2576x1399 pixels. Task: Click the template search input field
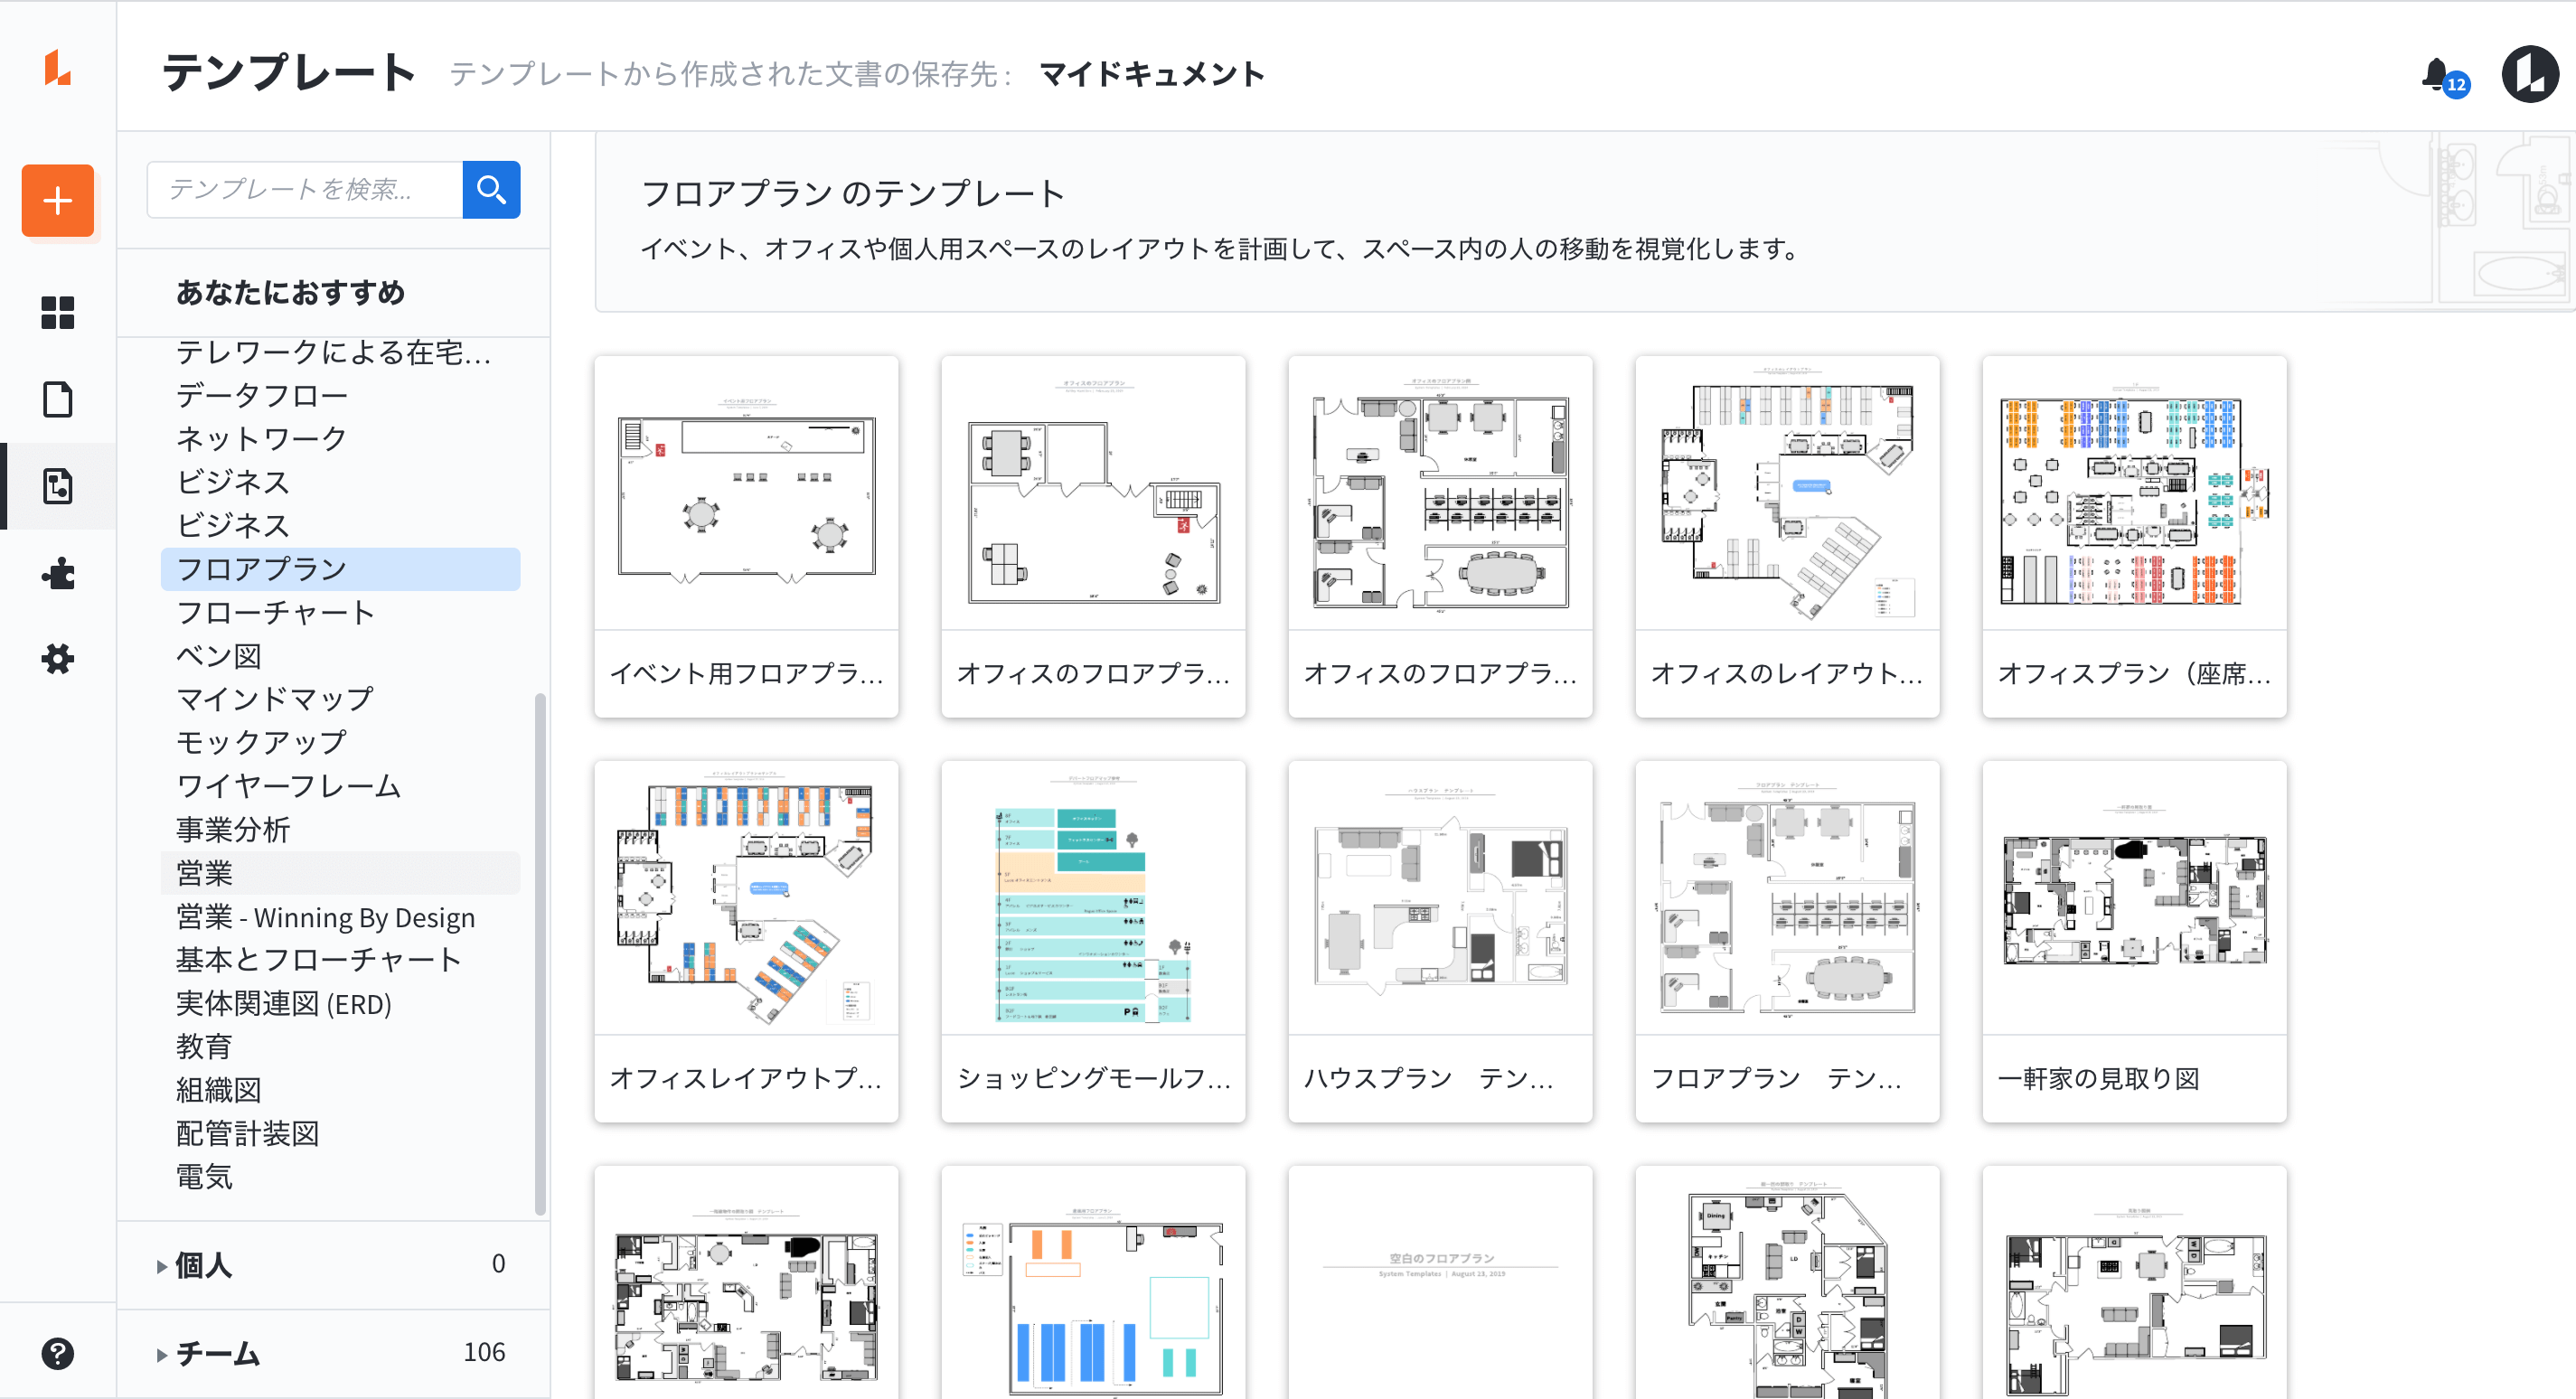[x=305, y=189]
